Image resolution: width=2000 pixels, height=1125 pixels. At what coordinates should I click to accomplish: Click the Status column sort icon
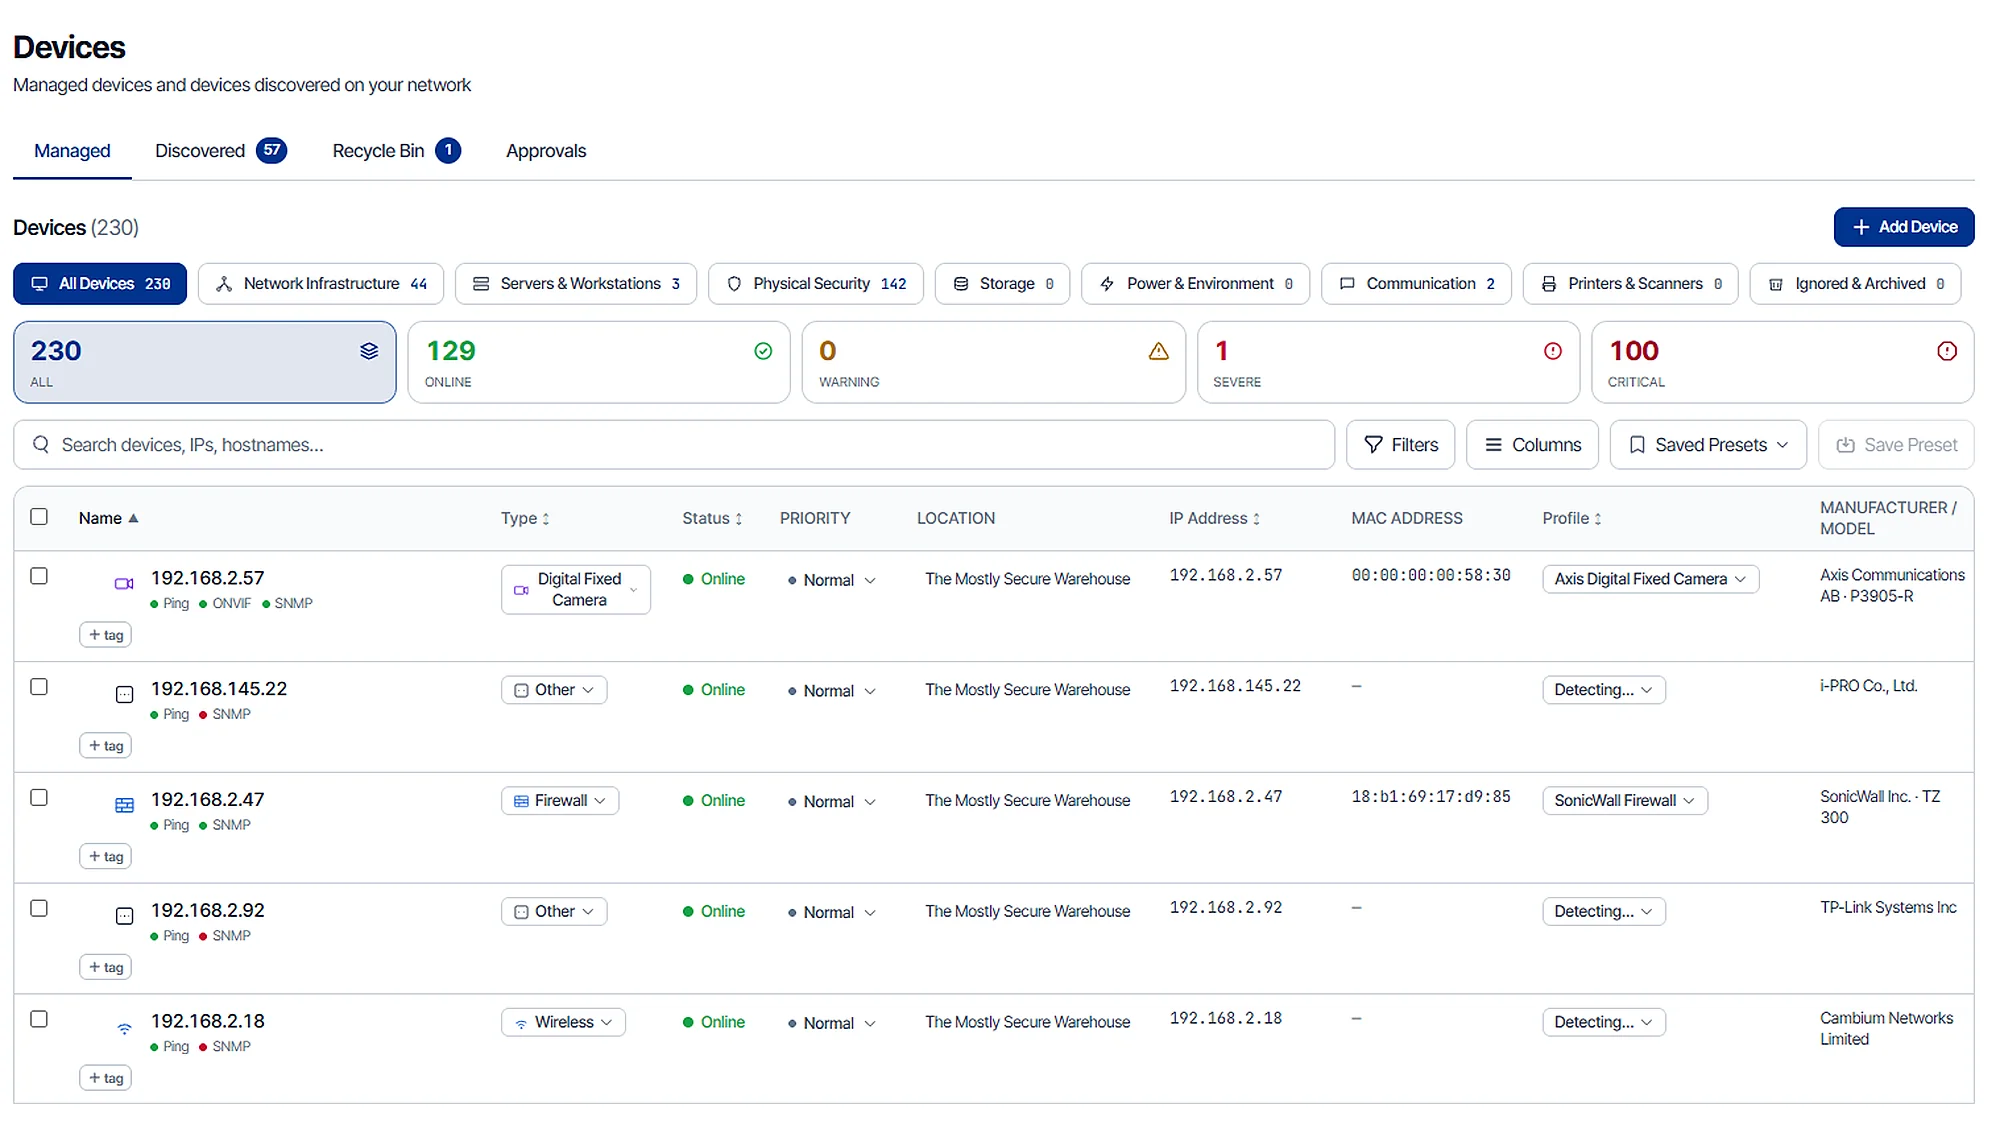pos(738,519)
